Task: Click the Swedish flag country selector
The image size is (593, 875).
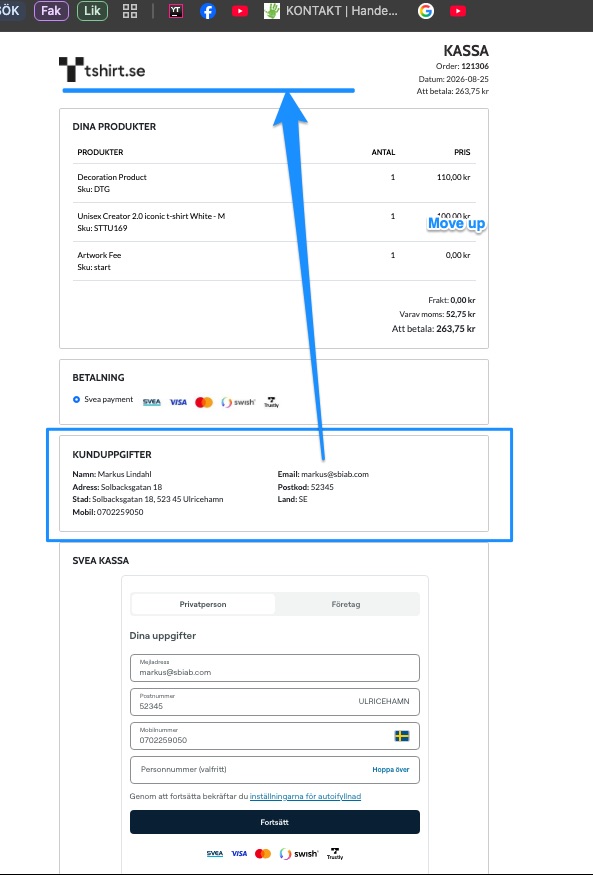Action: coord(402,735)
